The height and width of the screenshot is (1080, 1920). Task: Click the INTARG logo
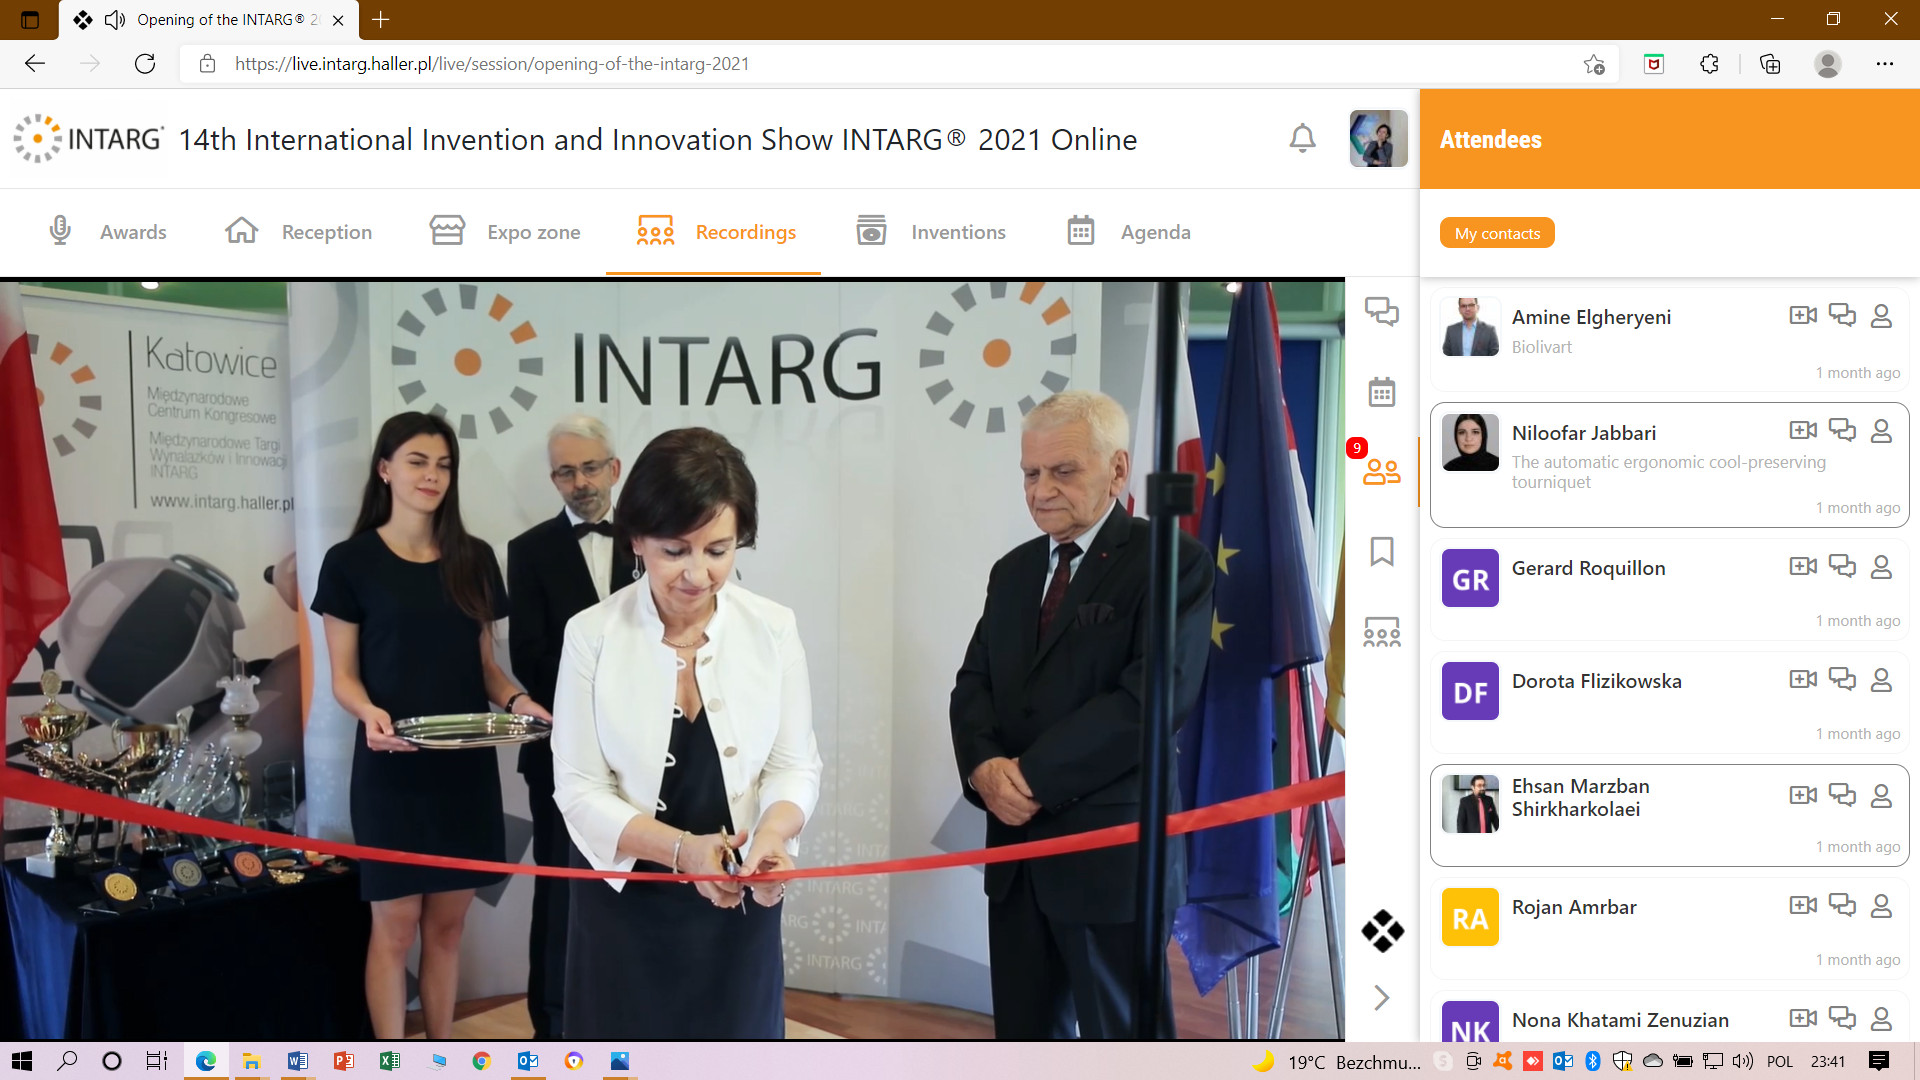(x=88, y=138)
